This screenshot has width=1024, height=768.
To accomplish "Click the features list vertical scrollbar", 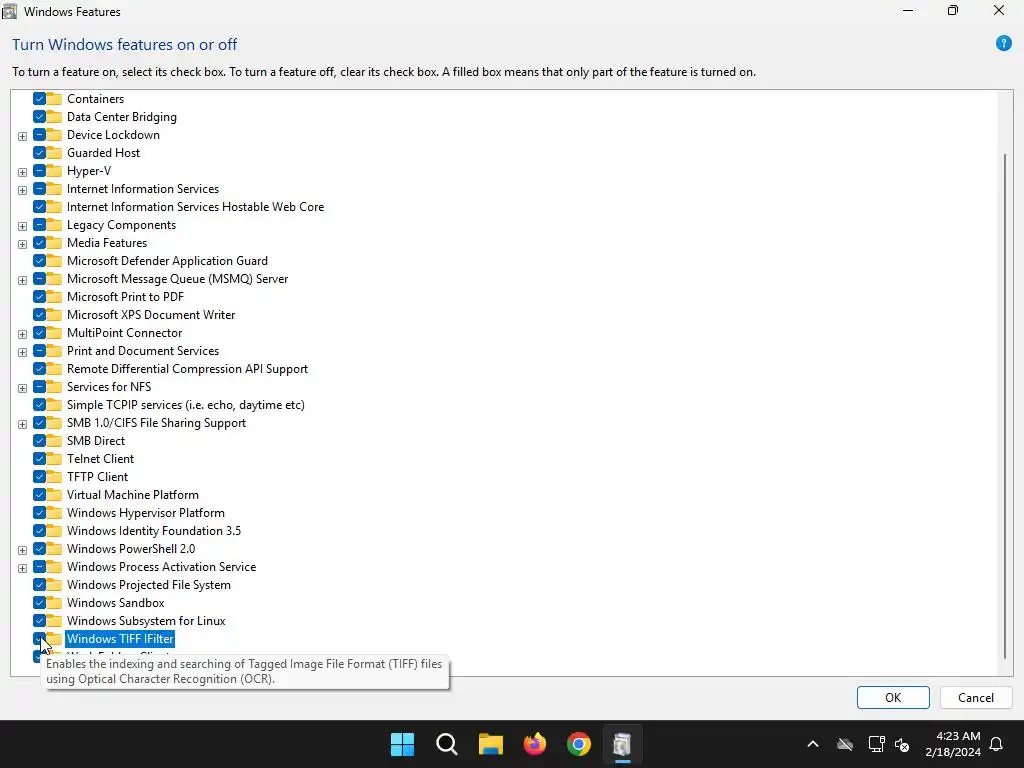I will pyautogui.click(x=1004, y=405).
